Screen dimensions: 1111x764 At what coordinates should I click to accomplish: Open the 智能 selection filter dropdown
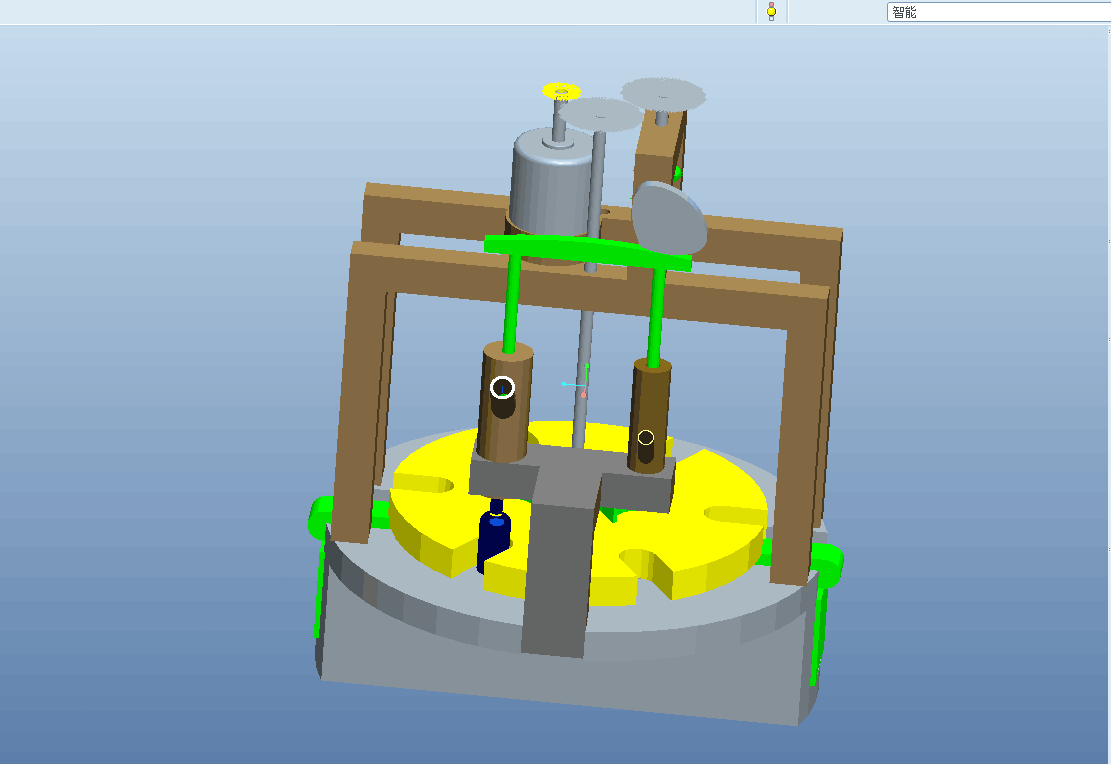click(998, 11)
